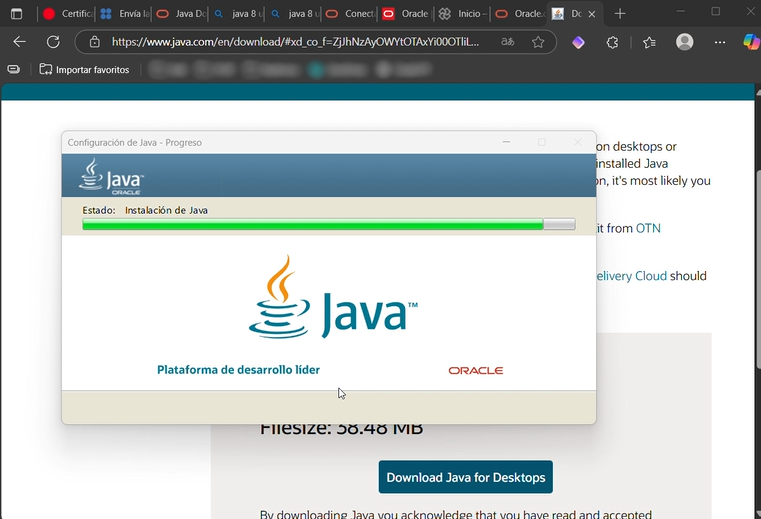
Task: Switch to the Certific tab
Action: (66, 14)
